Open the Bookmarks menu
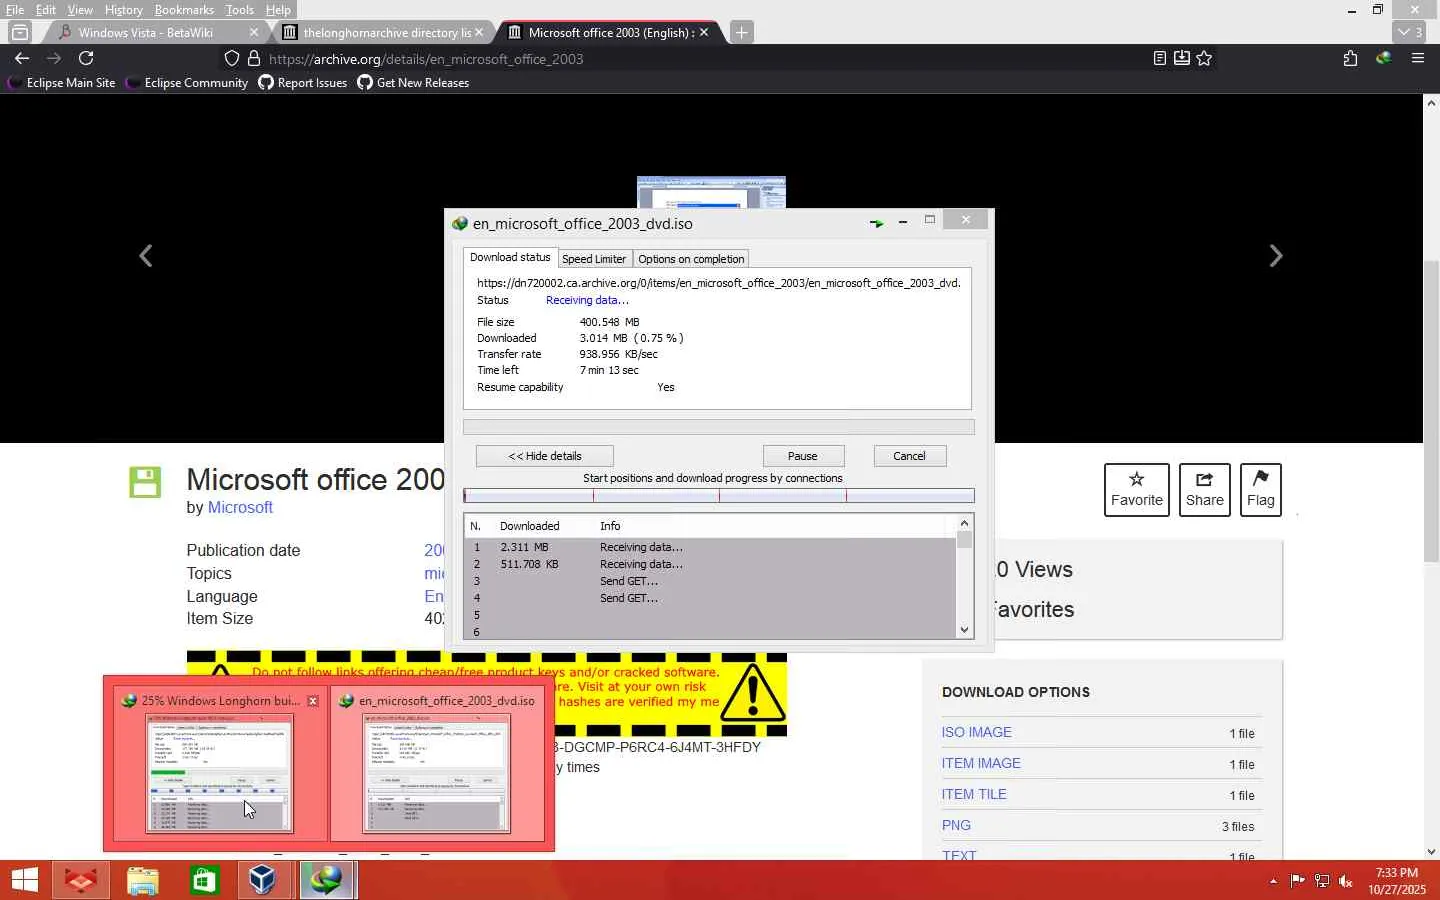 tap(184, 10)
